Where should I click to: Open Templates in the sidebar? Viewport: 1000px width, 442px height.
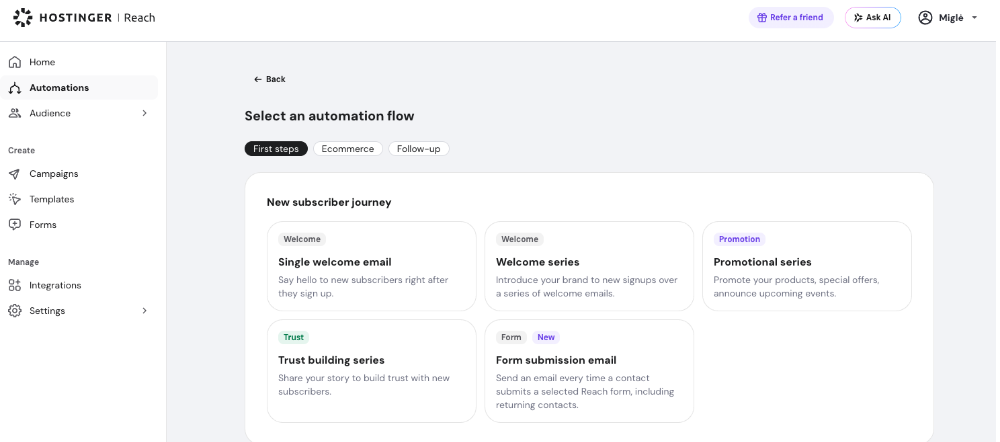pos(79,199)
